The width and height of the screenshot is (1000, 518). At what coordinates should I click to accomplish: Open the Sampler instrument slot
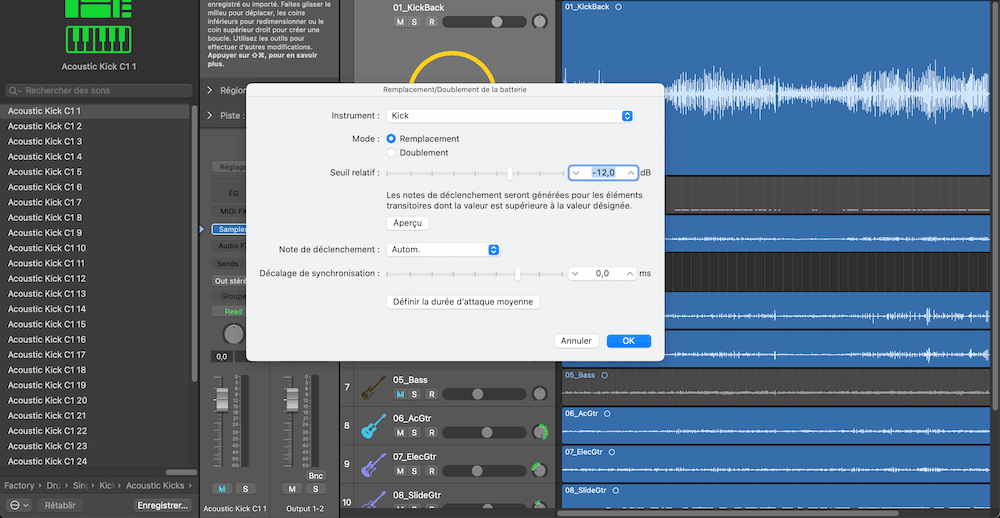pos(229,229)
